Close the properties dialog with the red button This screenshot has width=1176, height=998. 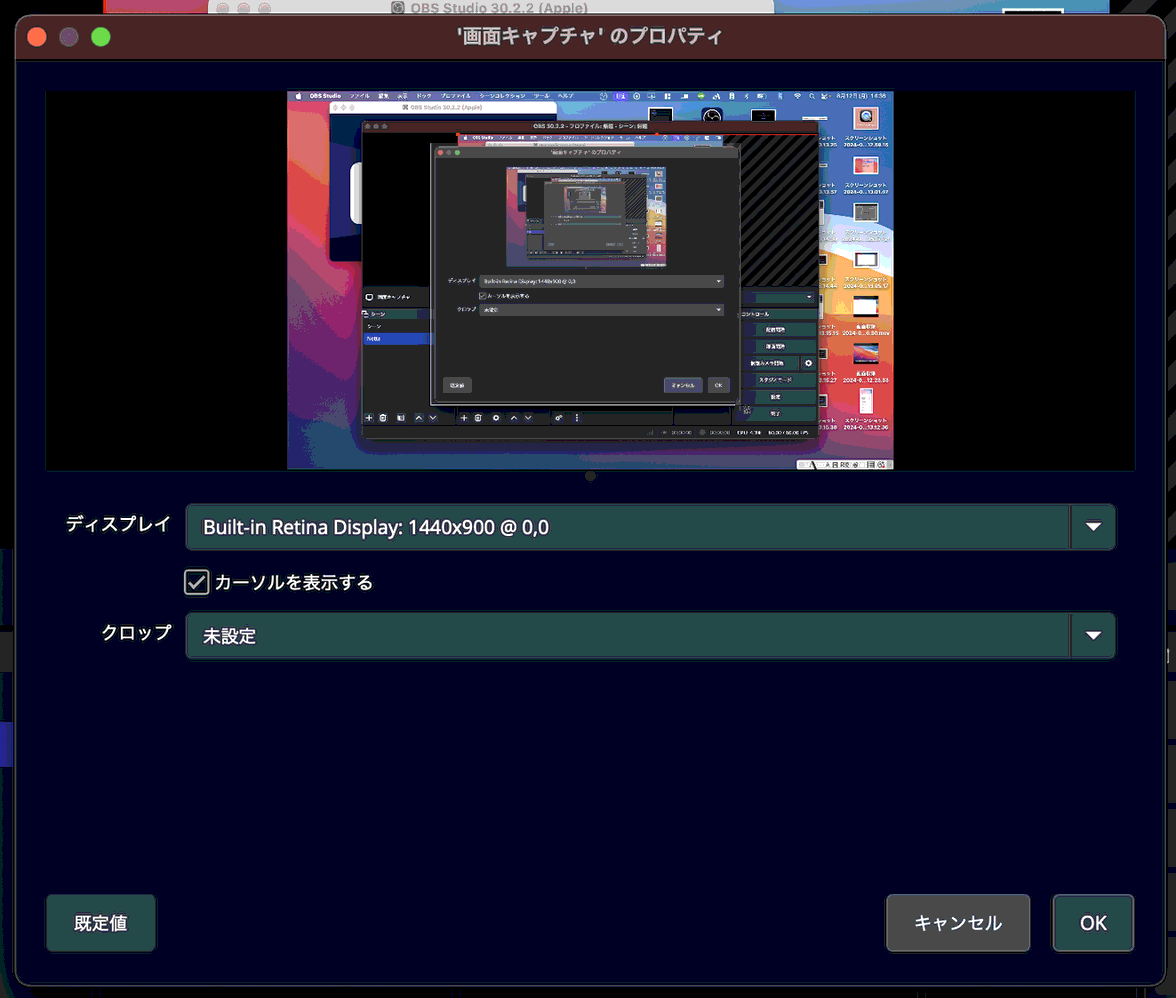point(37,37)
